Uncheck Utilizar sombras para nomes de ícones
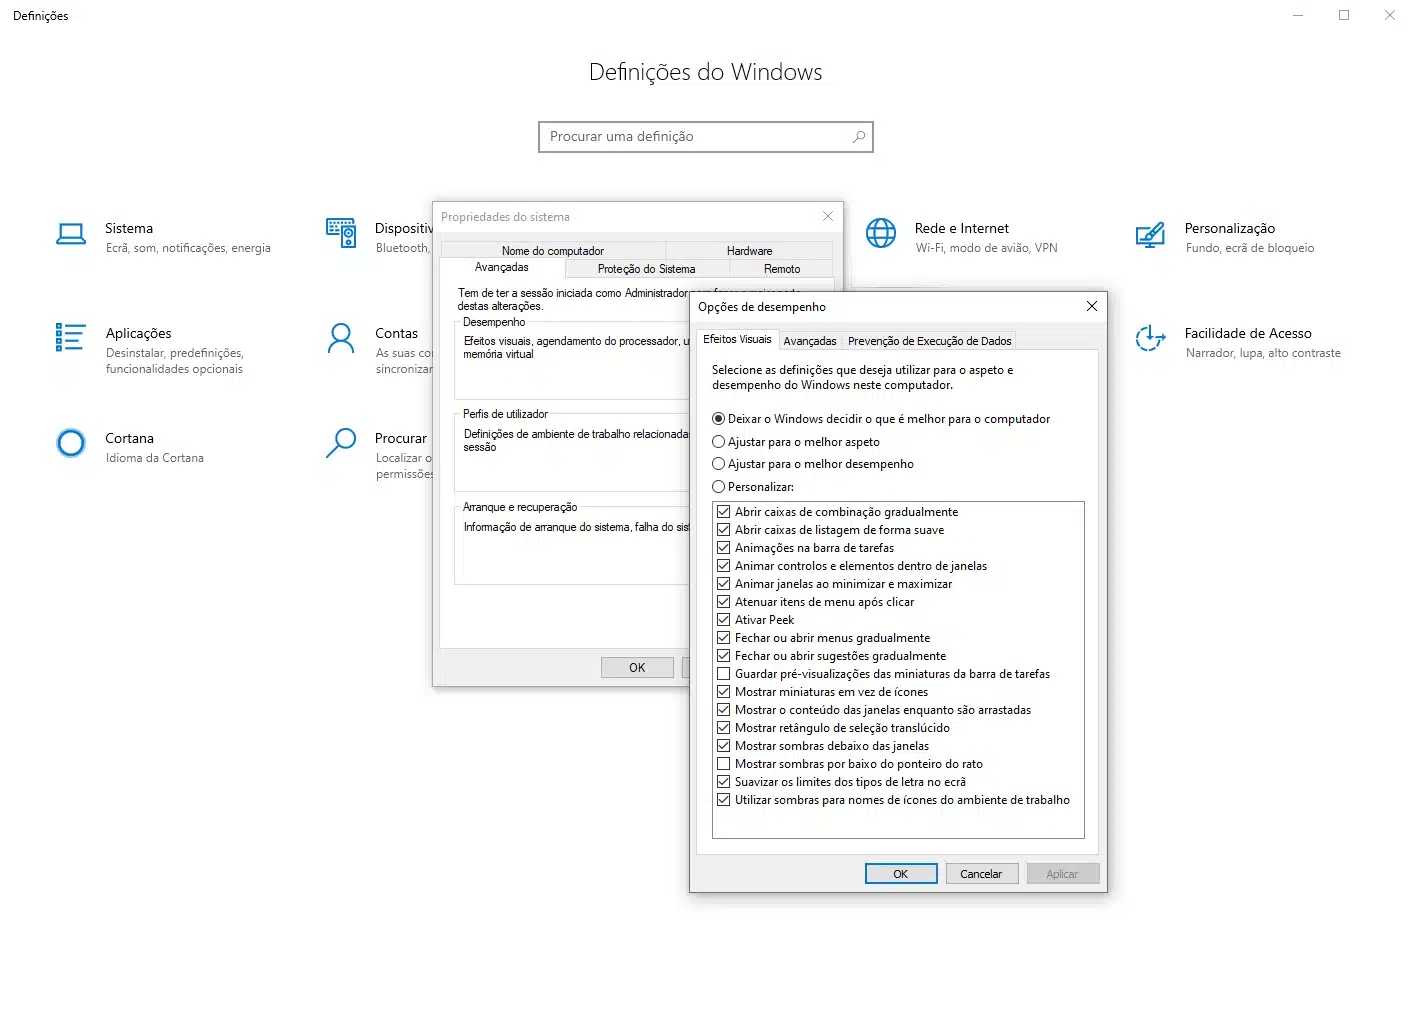The height and width of the screenshot is (1020, 1413). click(x=723, y=800)
